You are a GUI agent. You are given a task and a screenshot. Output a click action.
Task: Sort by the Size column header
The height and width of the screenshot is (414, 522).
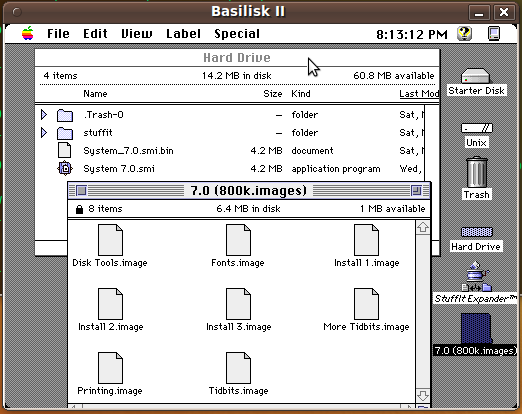pyautogui.click(x=273, y=94)
